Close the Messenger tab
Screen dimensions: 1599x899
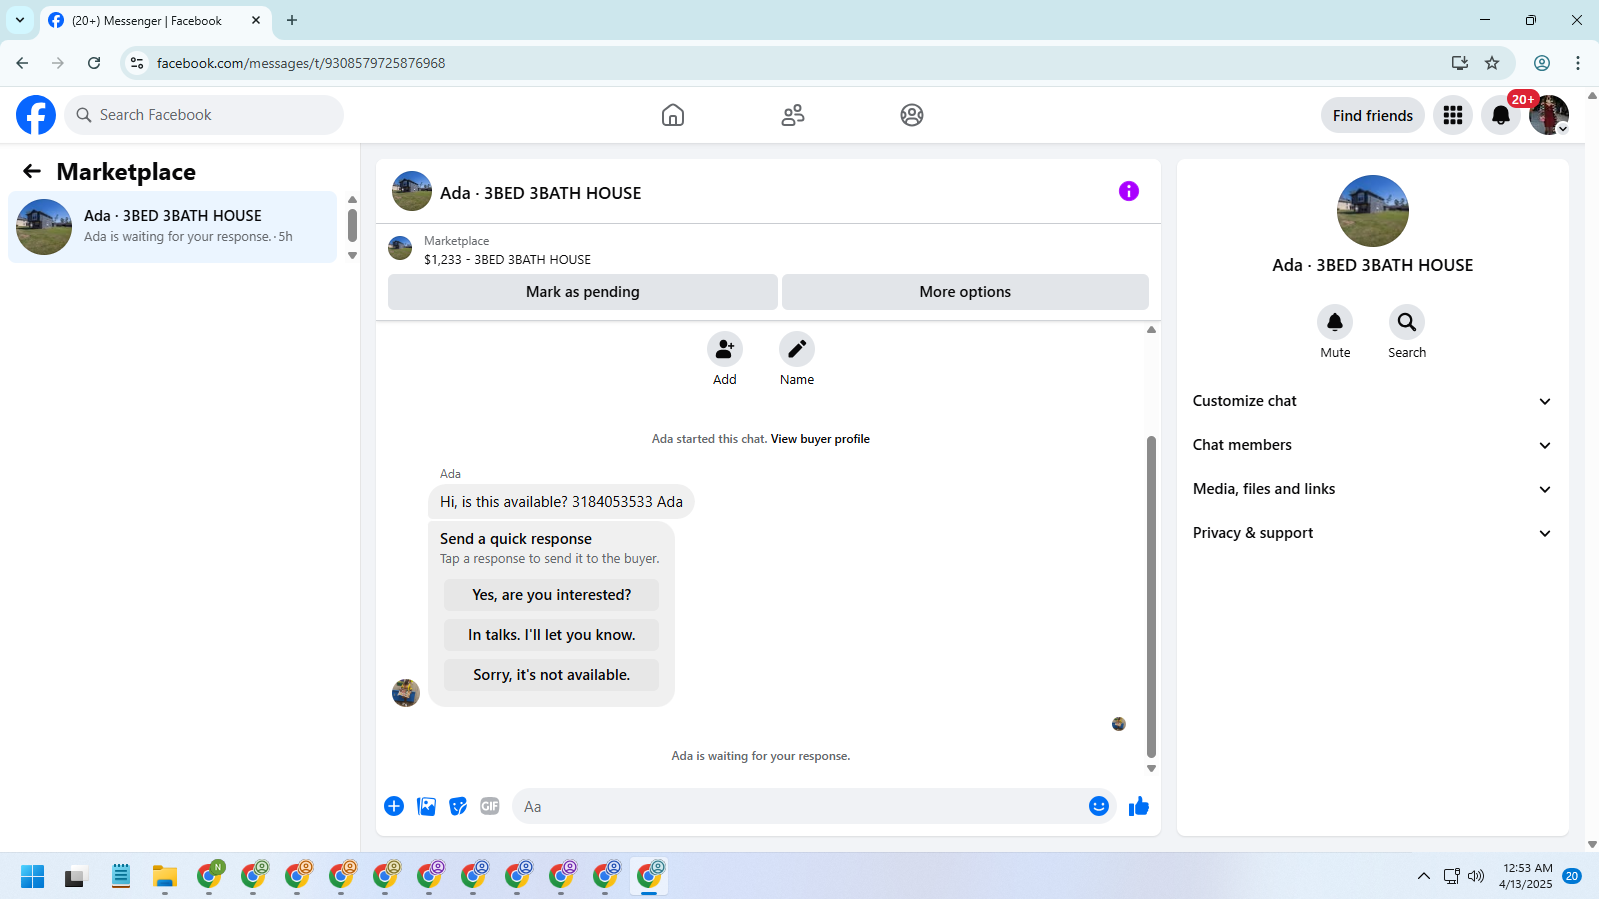click(256, 20)
